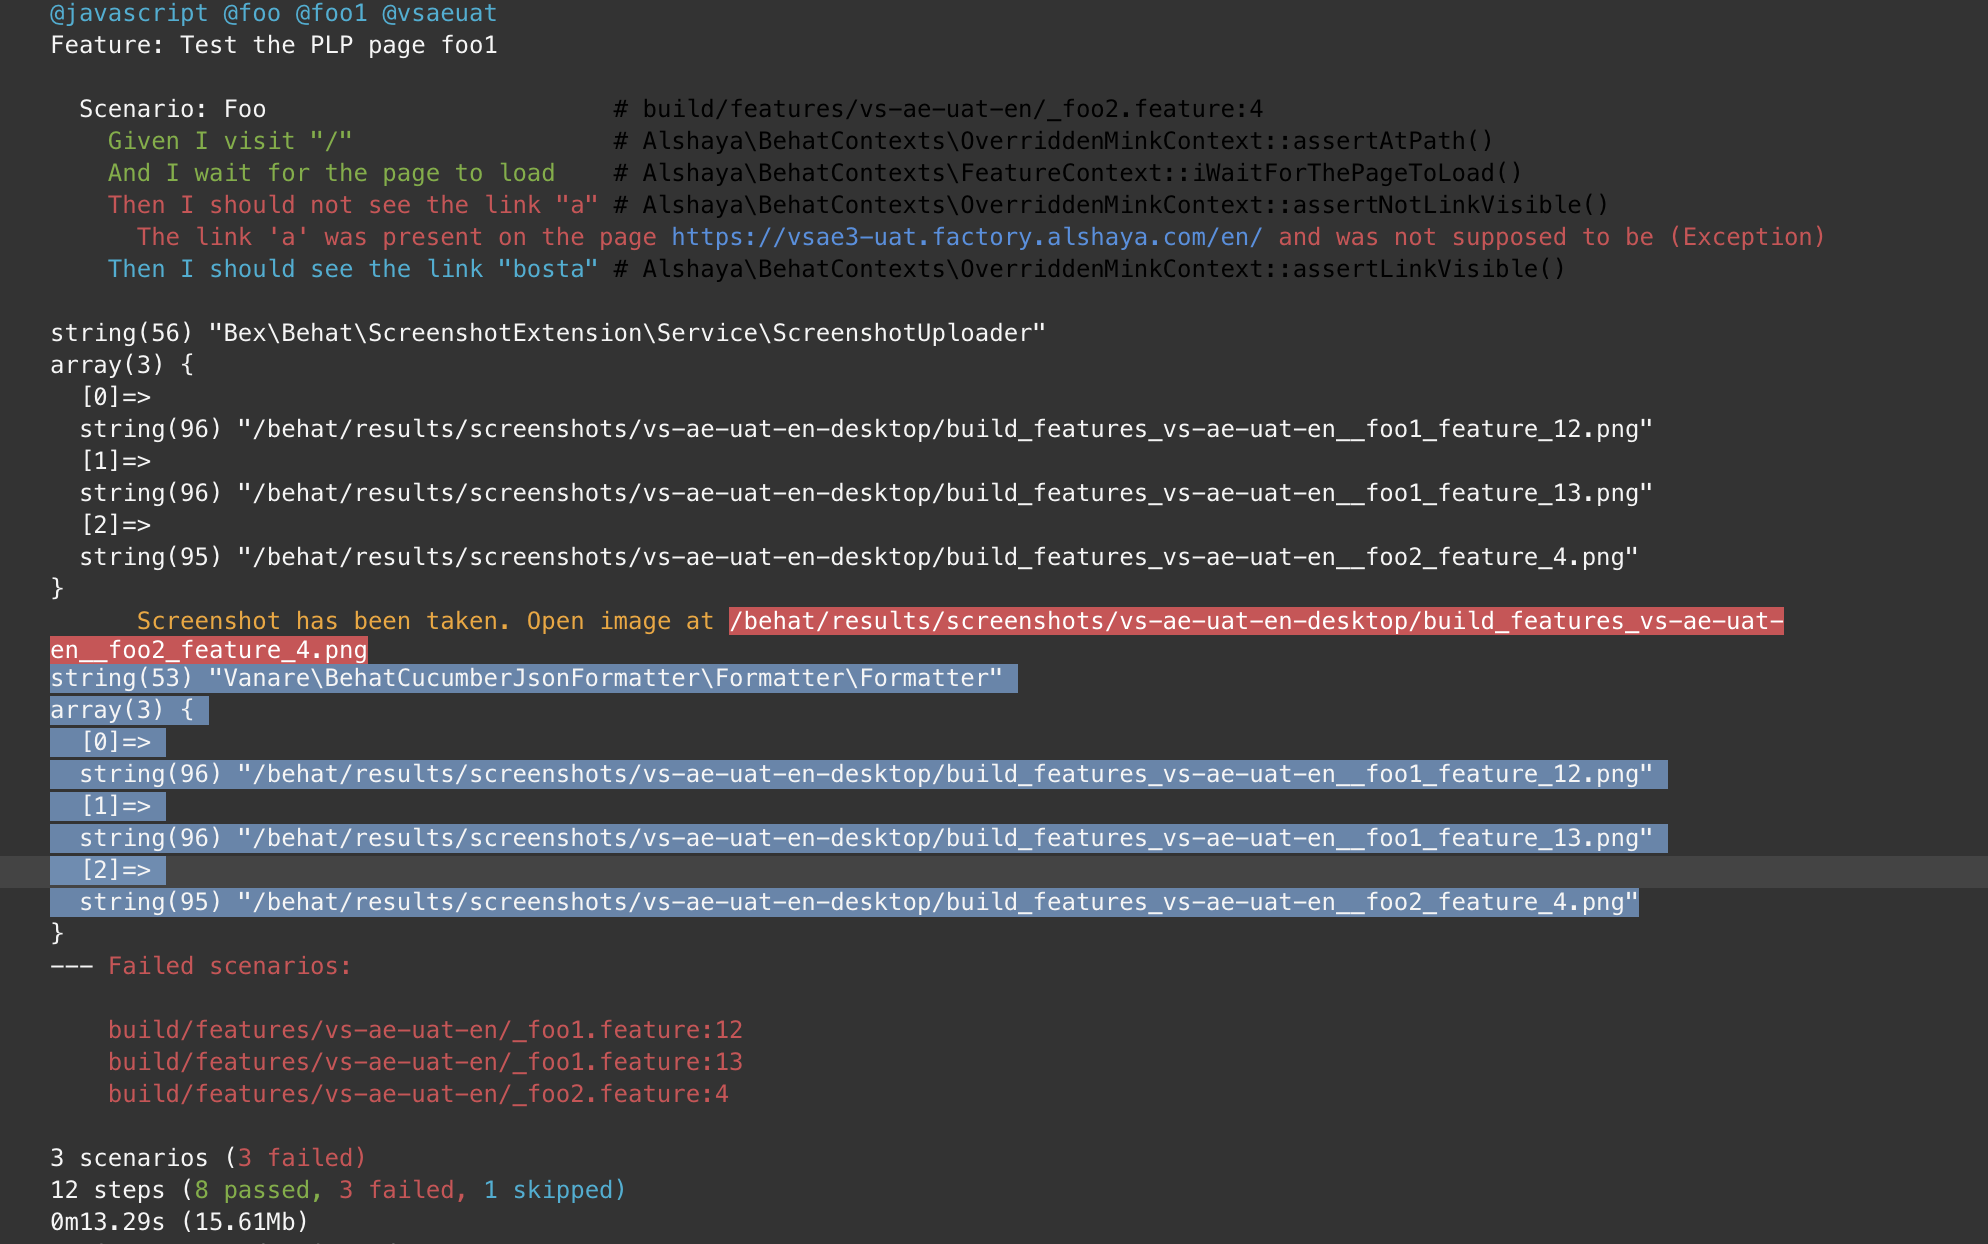Click failed scenario build/features/vs-ae-uat-en/_foo1.feature:13

pyautogui.click(x=424, y=1061)
